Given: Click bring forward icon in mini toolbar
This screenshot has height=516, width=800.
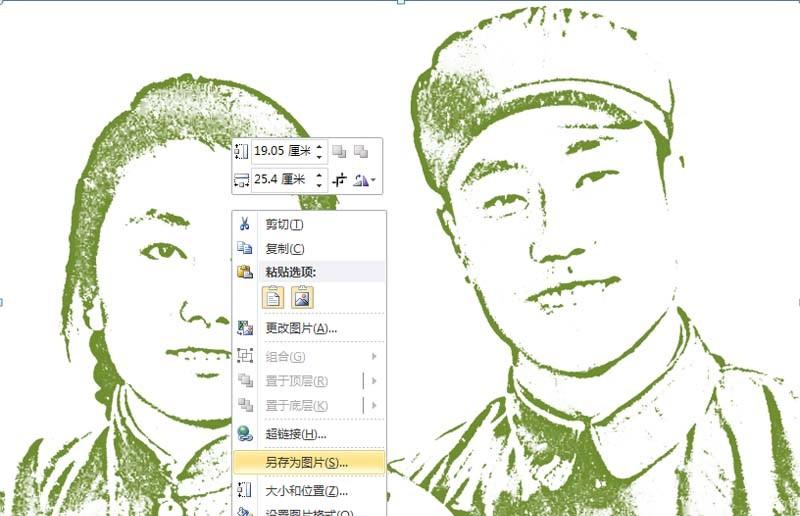Looking at the screenshot, I should tap(339, 151).
